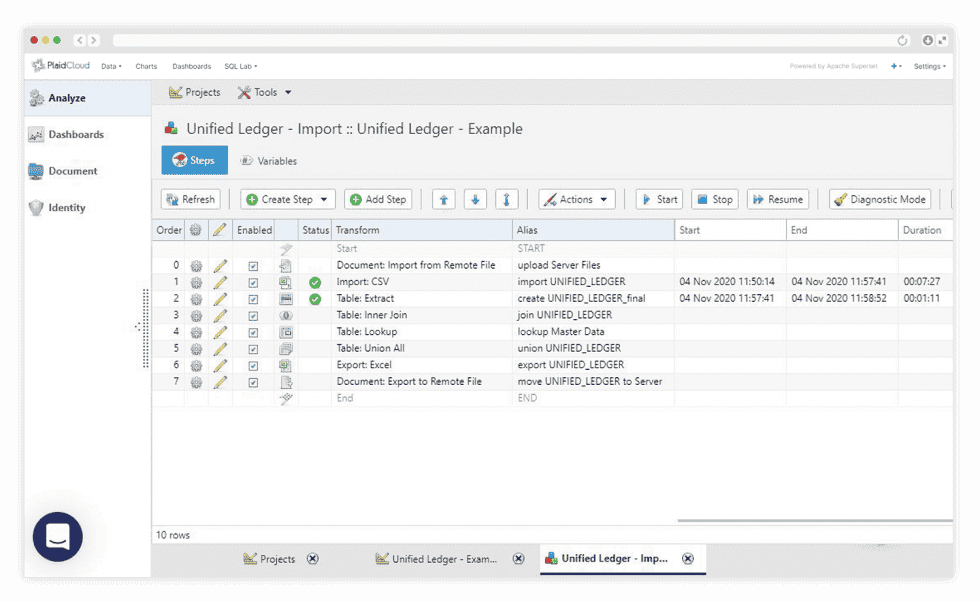Click the horizontal scrollbar of steps table
Viewport: 980px width, 602px height.
click(x=815, y=520)
